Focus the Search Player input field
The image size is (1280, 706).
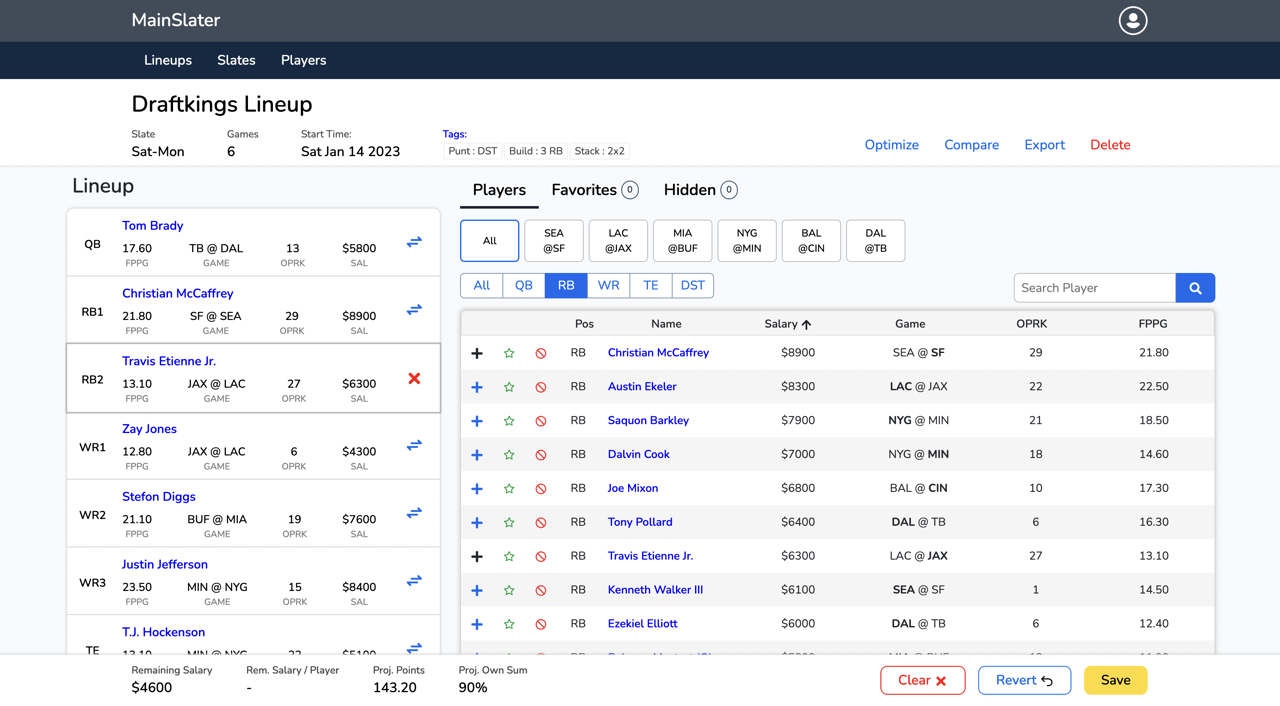pos(1094,288)
